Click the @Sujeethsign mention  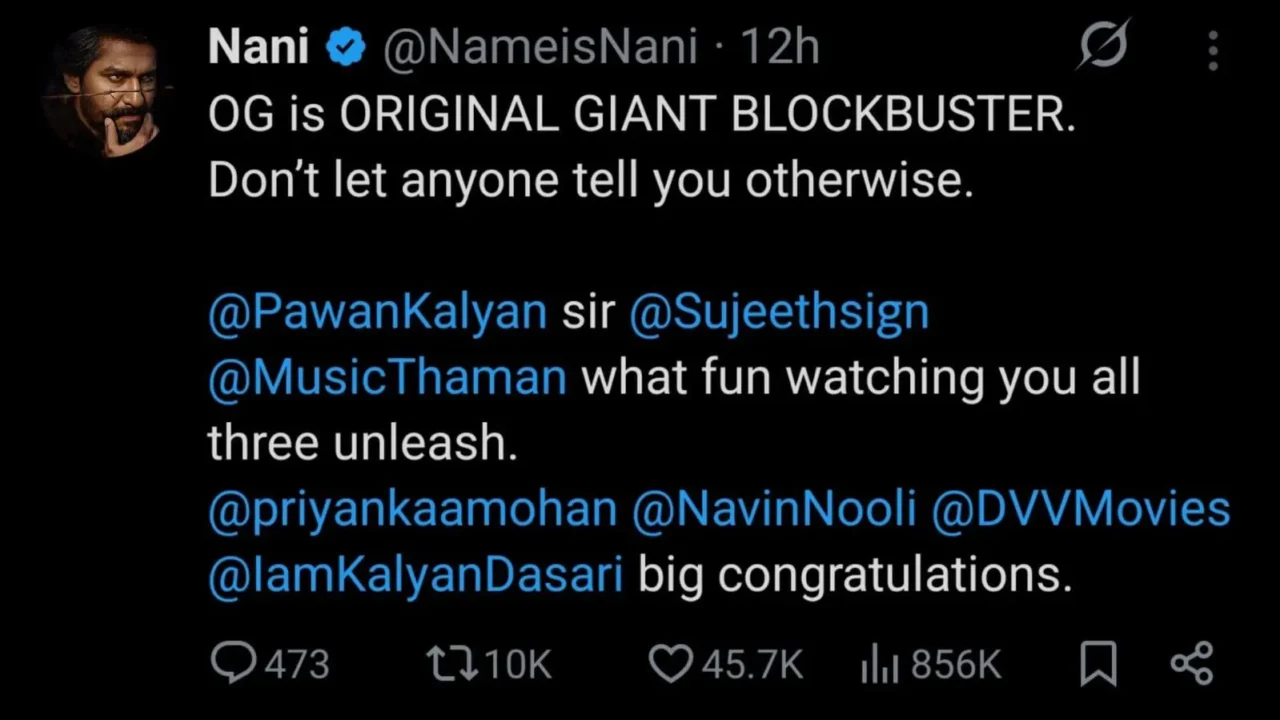(779, 311)
